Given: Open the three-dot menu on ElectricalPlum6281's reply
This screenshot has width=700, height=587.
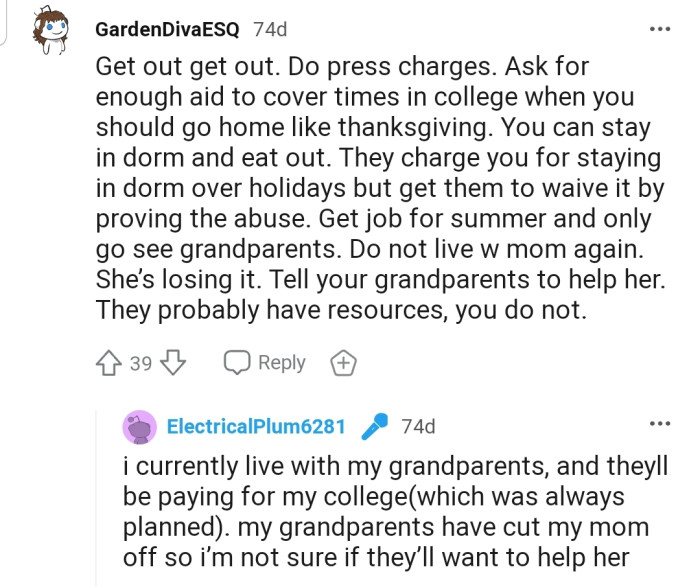Looking at the screenshot, I should [659, 425].
